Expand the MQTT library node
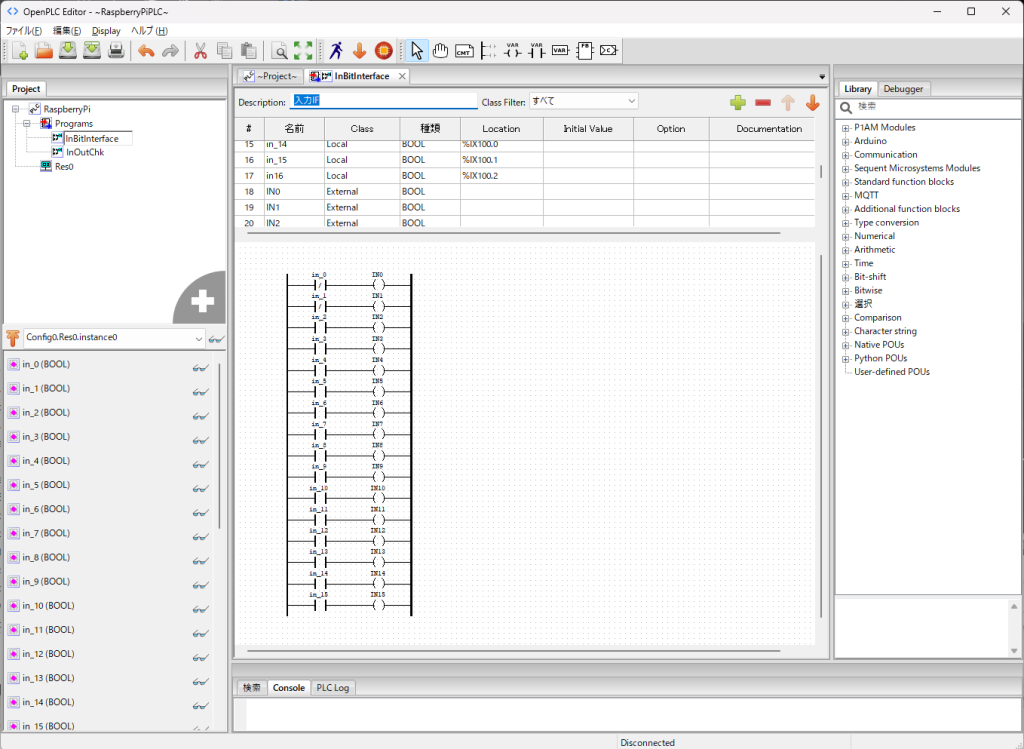The width and height of the screenshot is (1024, 749). (x=846, y=196)
